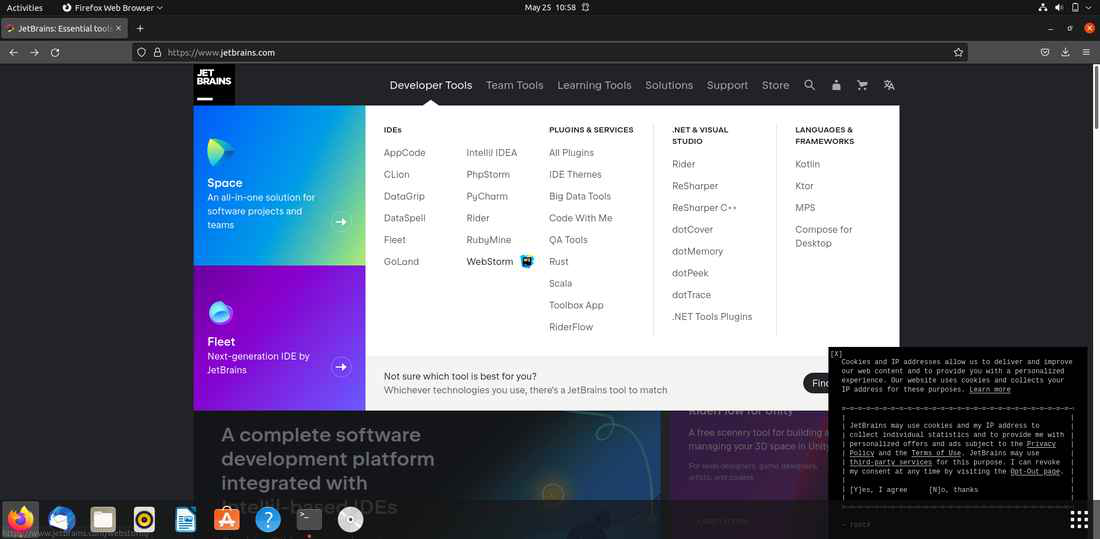Open Firefox Pocket save icon
The width and height of the screenshot is (1100, 539).
[x=1045, y=53]
